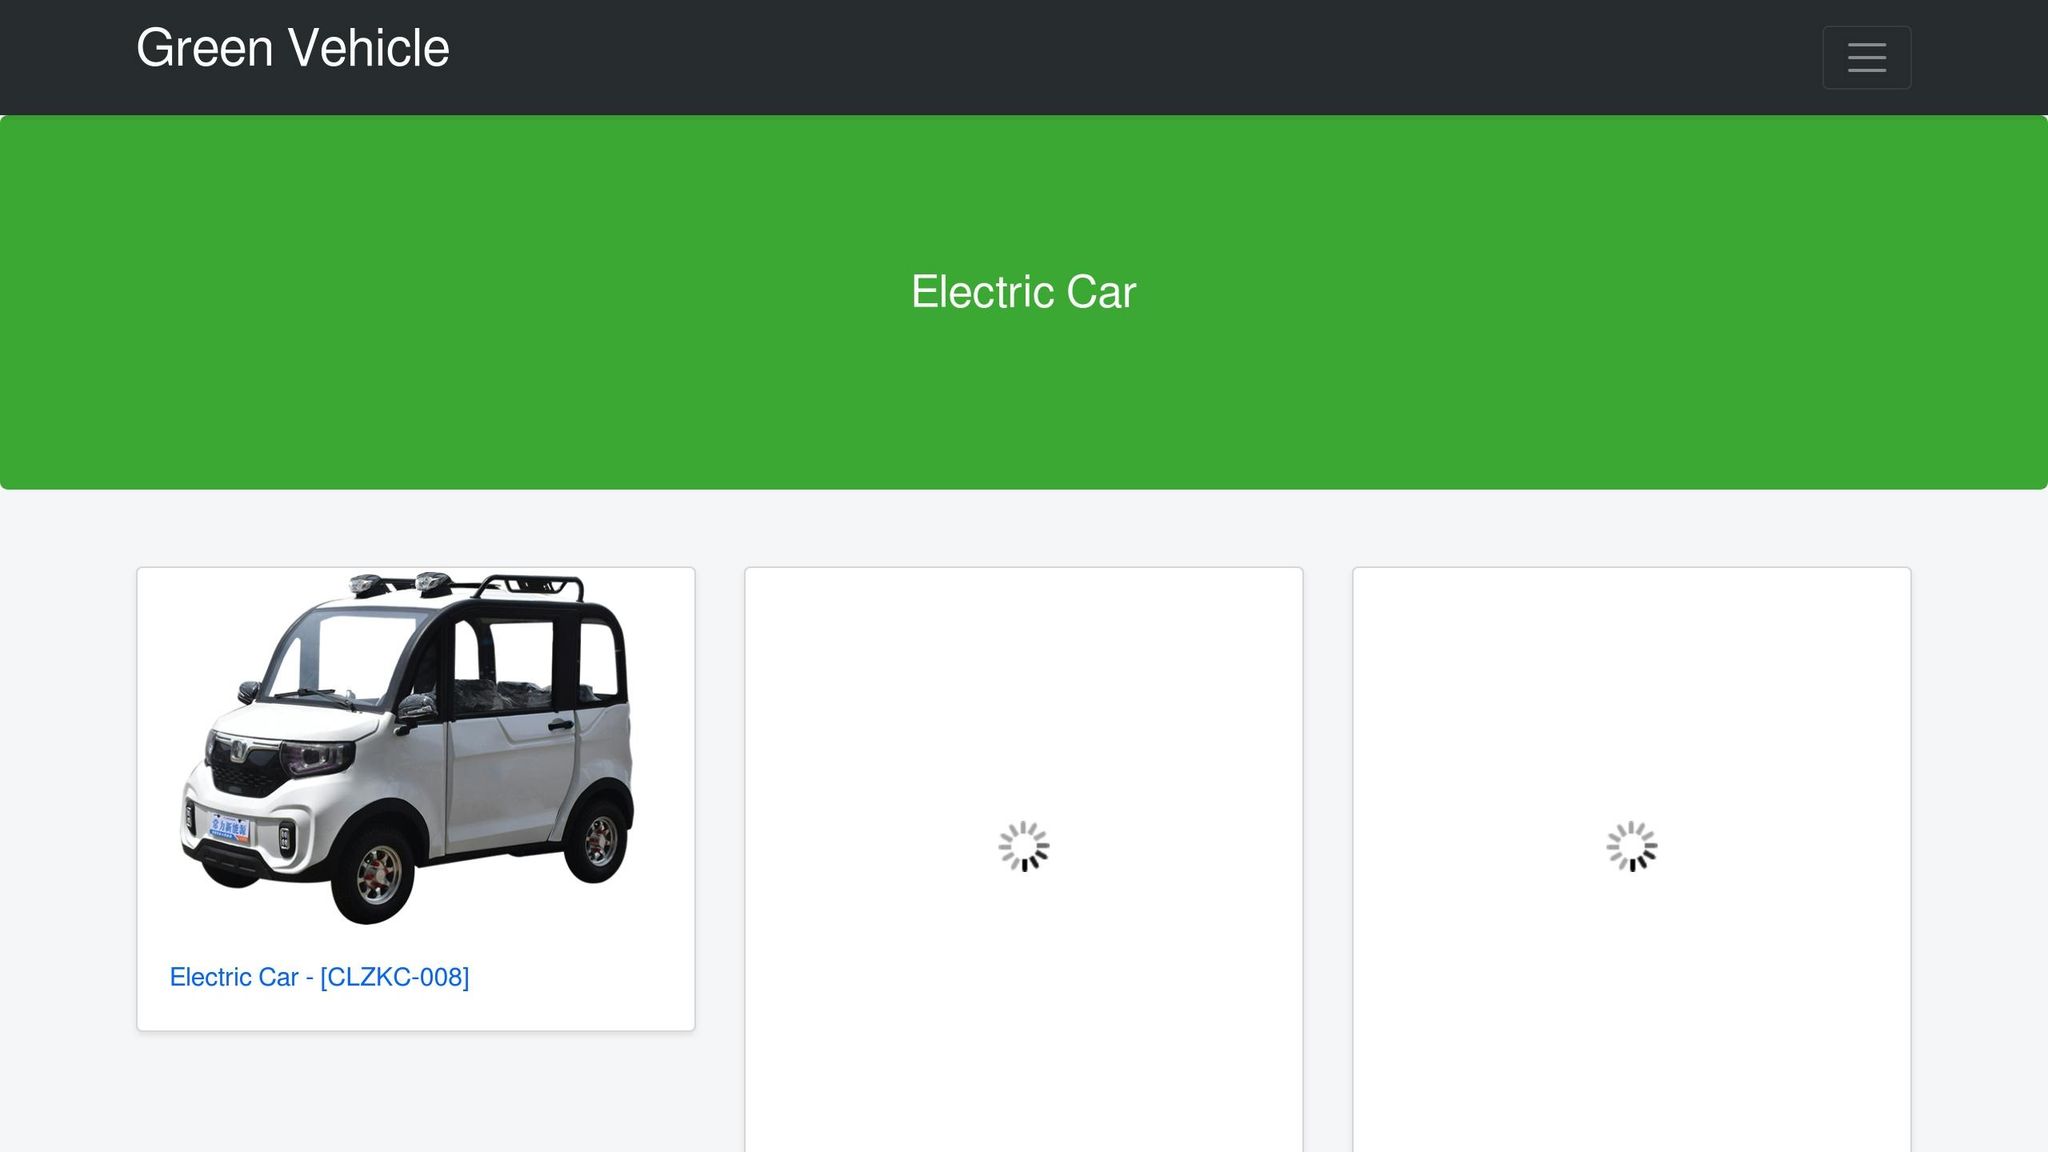The image size is (2048, 1152).
Task: Click the blue license plate on the car
Action: click(229, 828)
